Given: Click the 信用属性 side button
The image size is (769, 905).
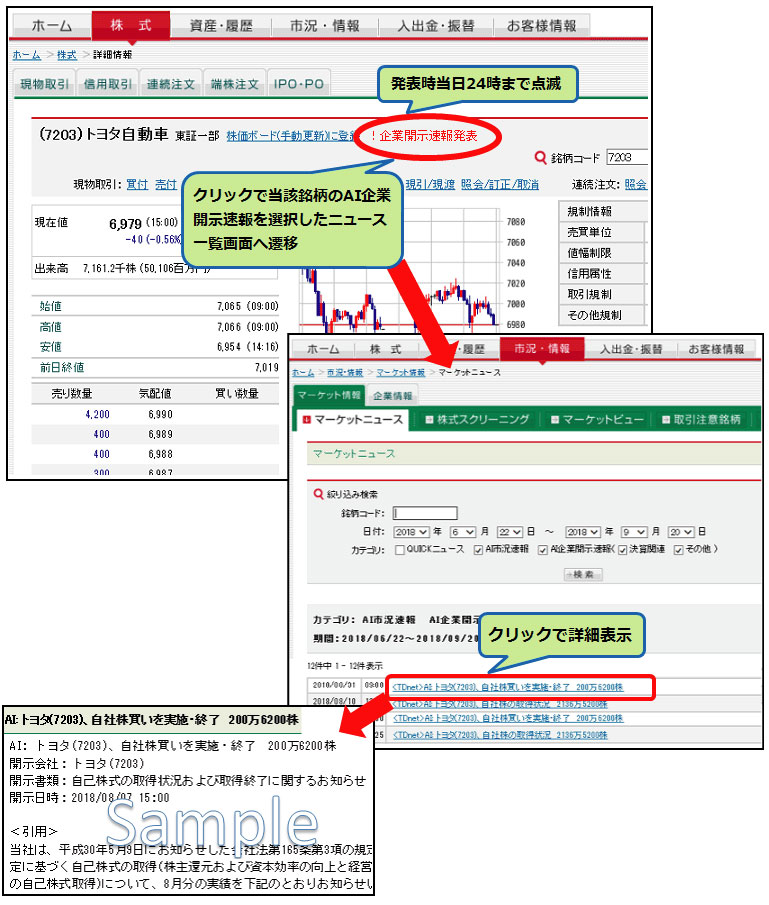Looking at the screenshot, I should point(602,274).
